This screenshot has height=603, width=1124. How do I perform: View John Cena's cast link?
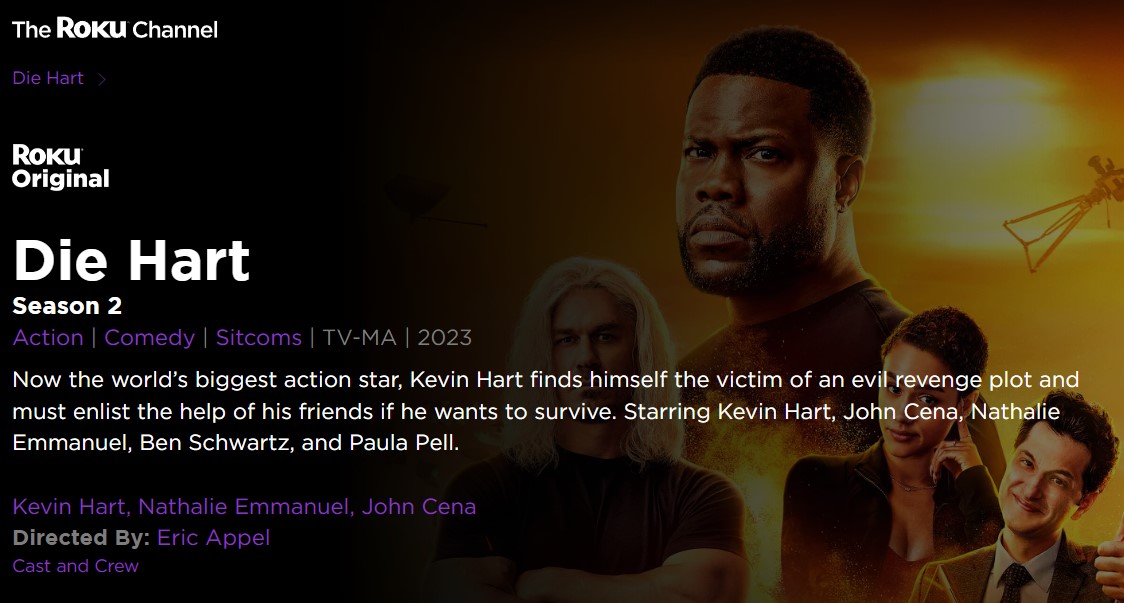coord(419,506)
